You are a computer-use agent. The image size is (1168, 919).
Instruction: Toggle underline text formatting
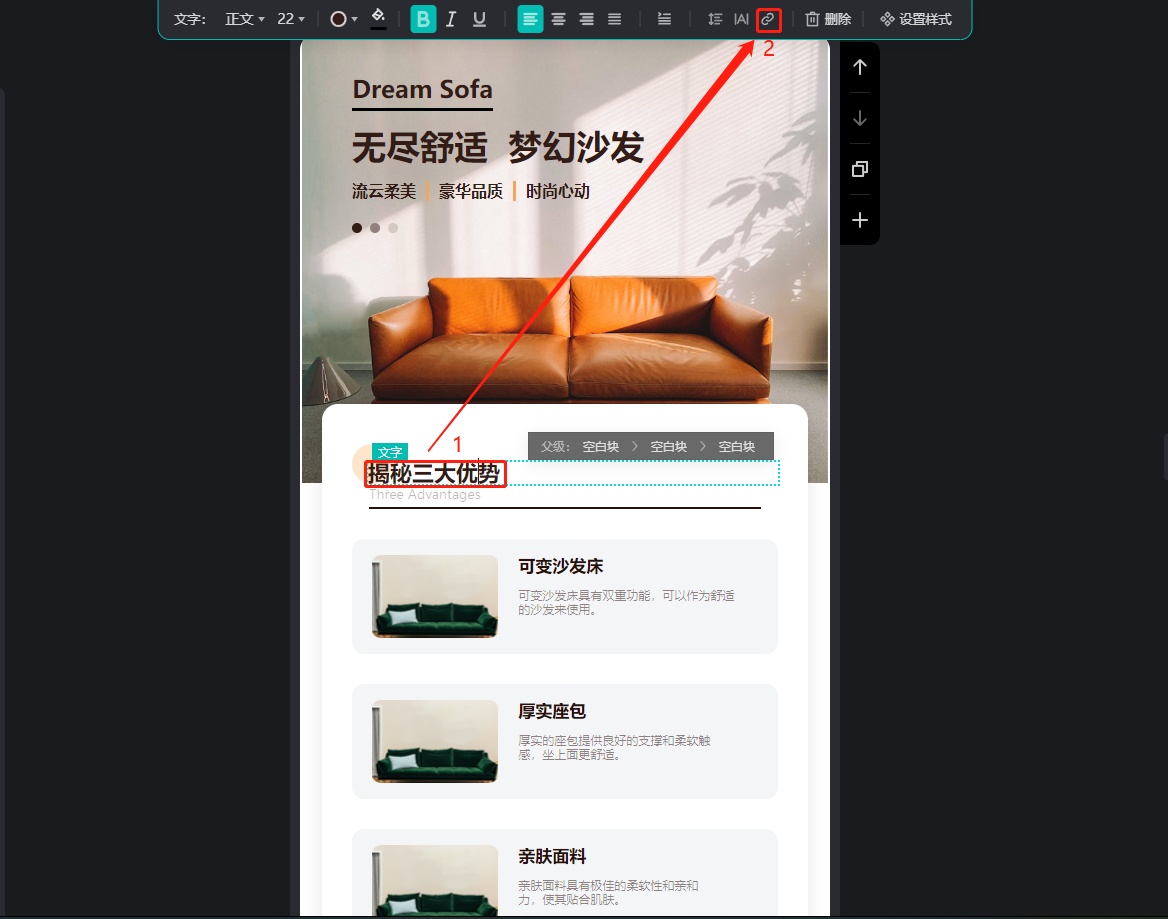(479, 19)
